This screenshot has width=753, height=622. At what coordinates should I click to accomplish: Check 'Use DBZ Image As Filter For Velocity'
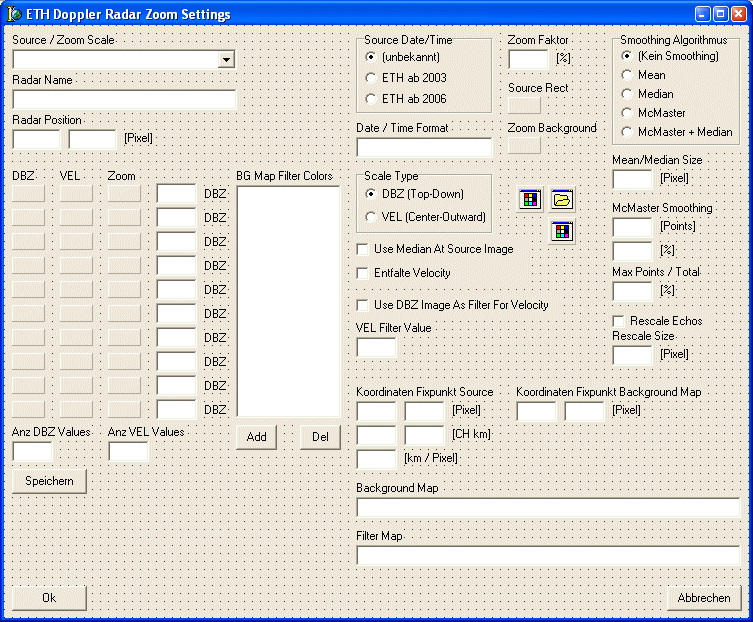pos(364,305)
